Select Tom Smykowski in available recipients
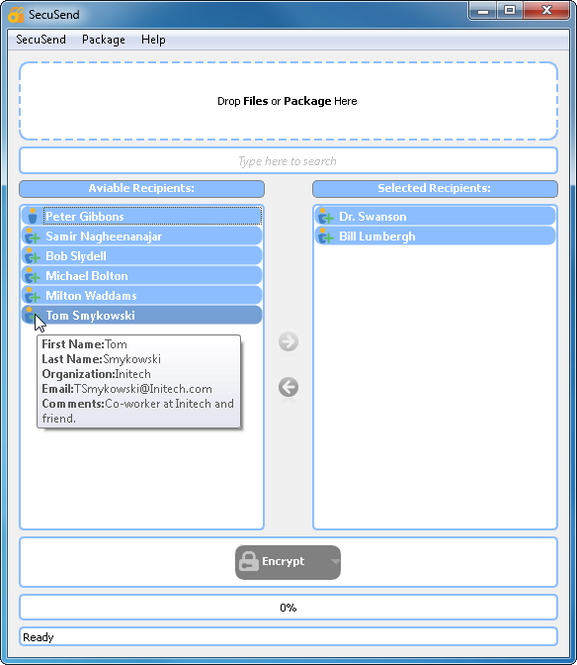Viewport: 577px width, 665px height. coord(142,316)
